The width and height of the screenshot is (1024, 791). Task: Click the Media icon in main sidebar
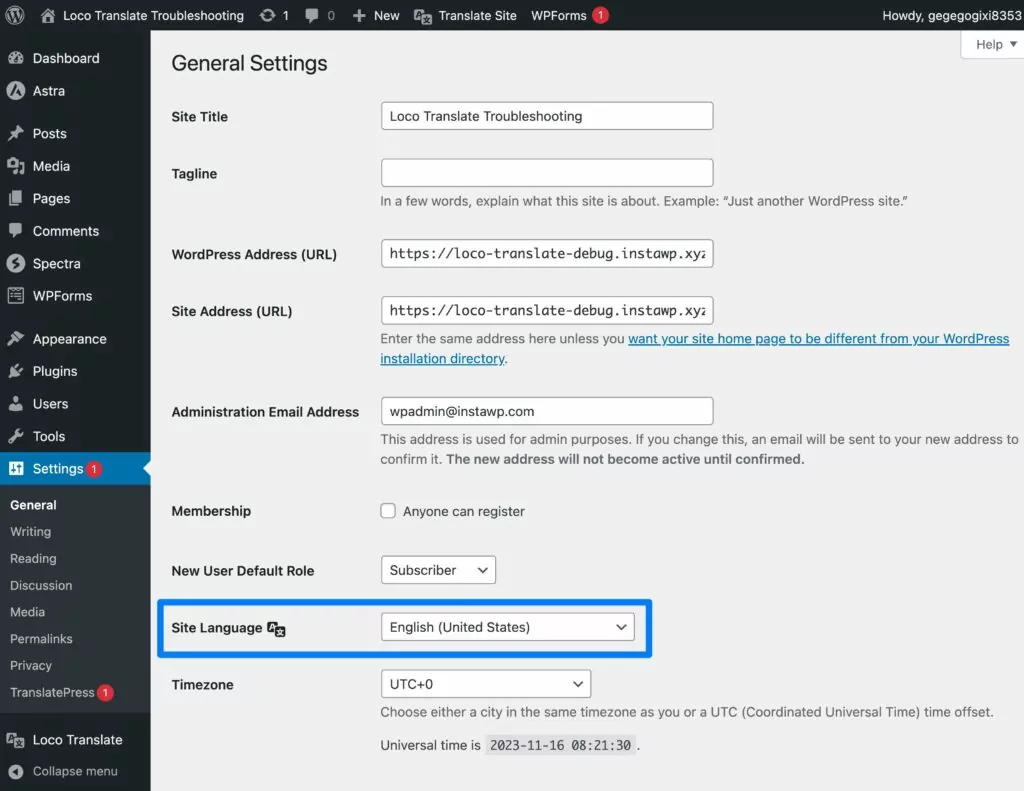click(16, 166)
